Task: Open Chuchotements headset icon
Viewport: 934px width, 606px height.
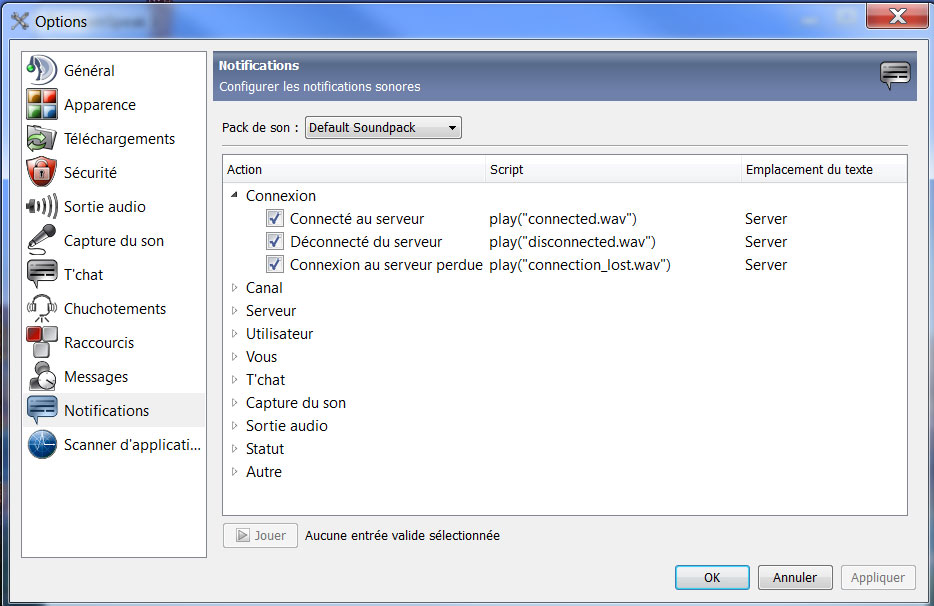Action: pyautogui.click(x=42, y=308)
